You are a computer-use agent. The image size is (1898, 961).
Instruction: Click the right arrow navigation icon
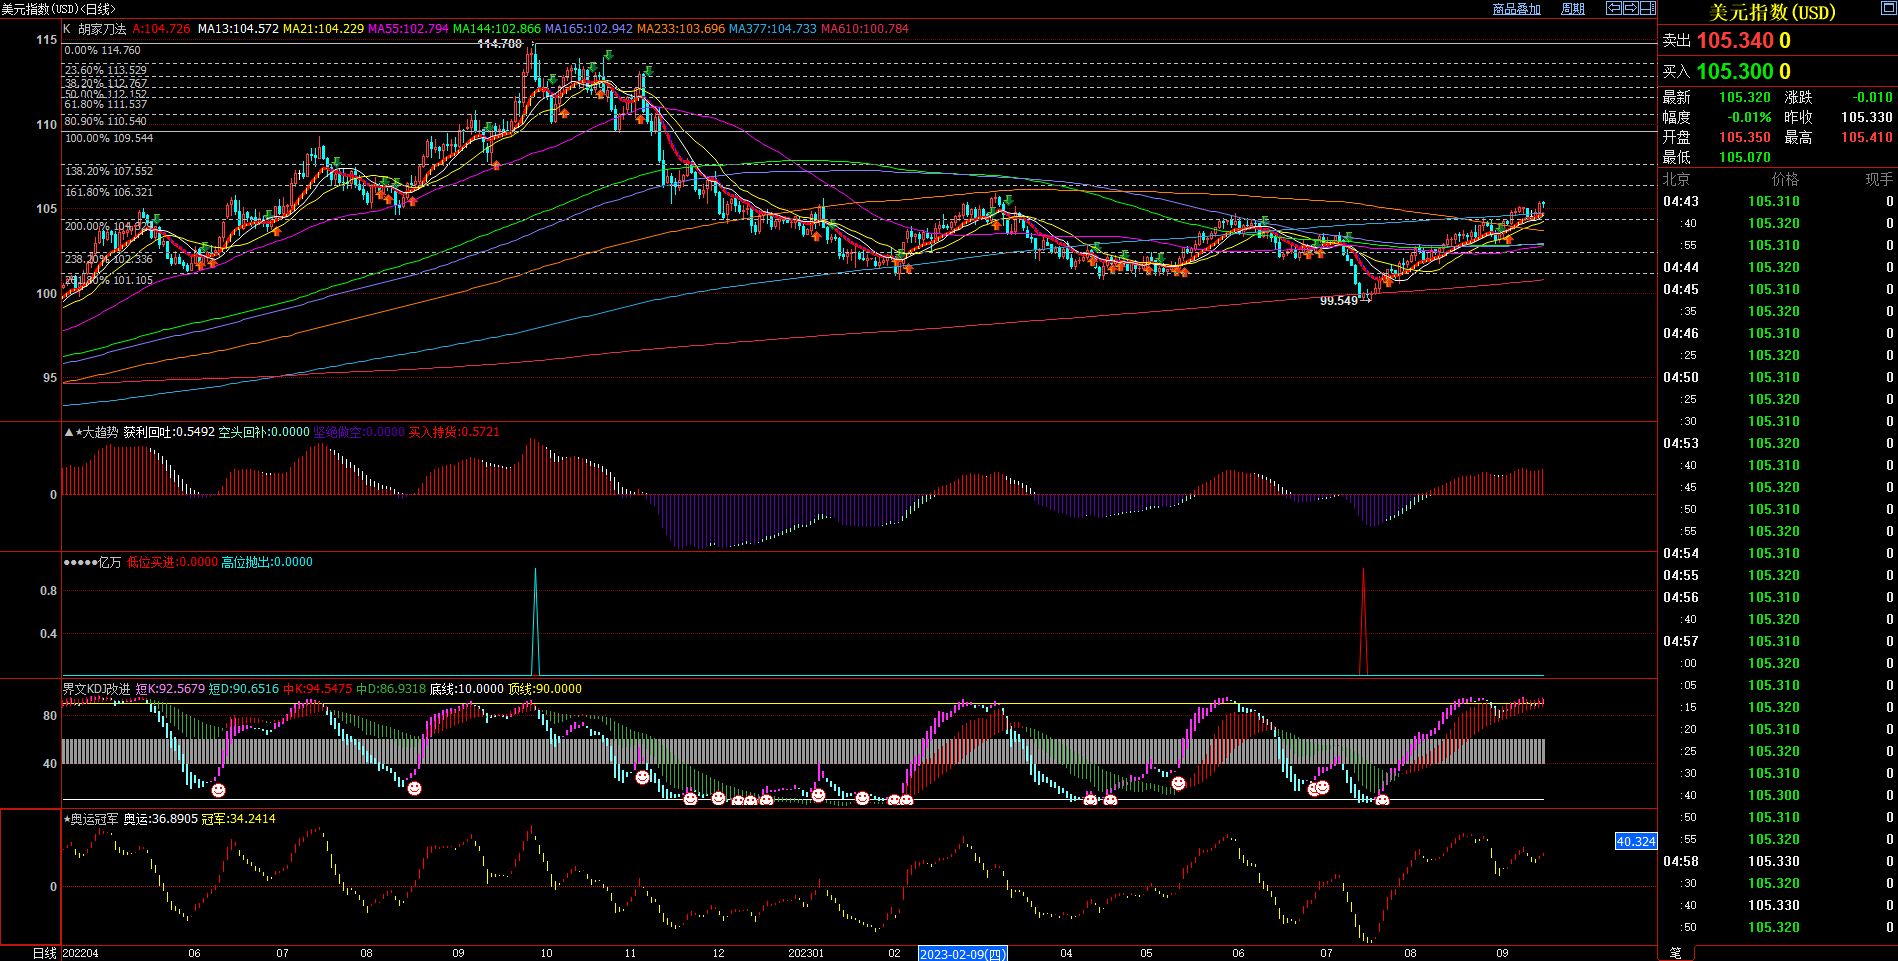(x=1630, y=8)
